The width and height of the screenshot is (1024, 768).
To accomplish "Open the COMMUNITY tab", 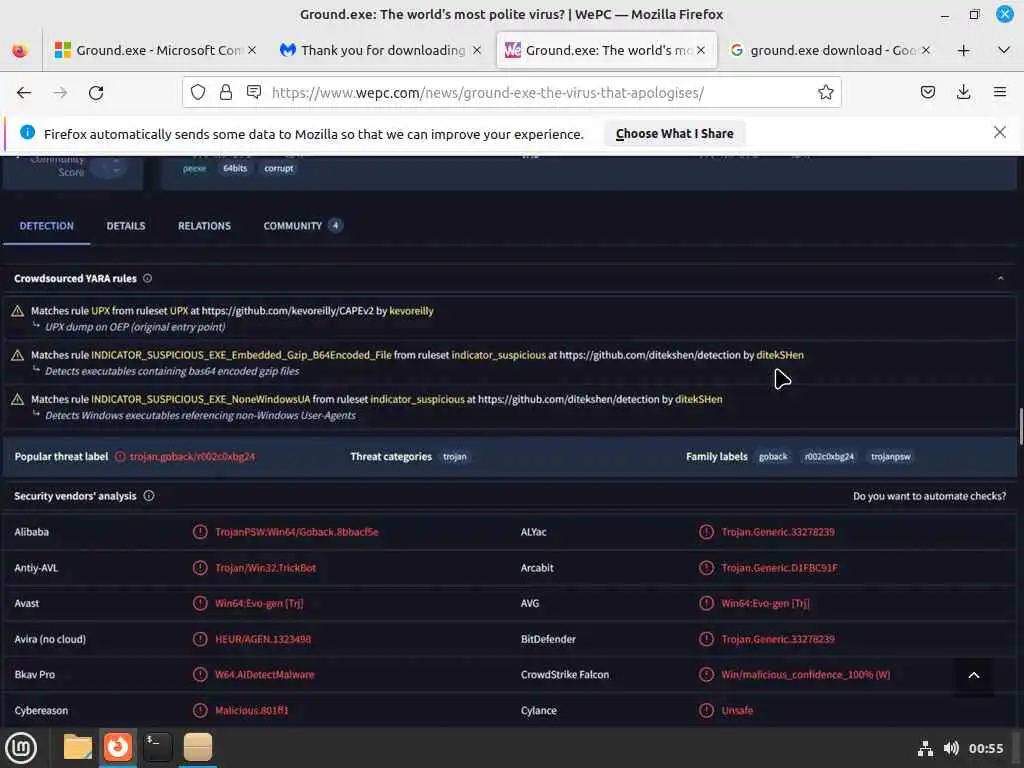I will point(302,226).
